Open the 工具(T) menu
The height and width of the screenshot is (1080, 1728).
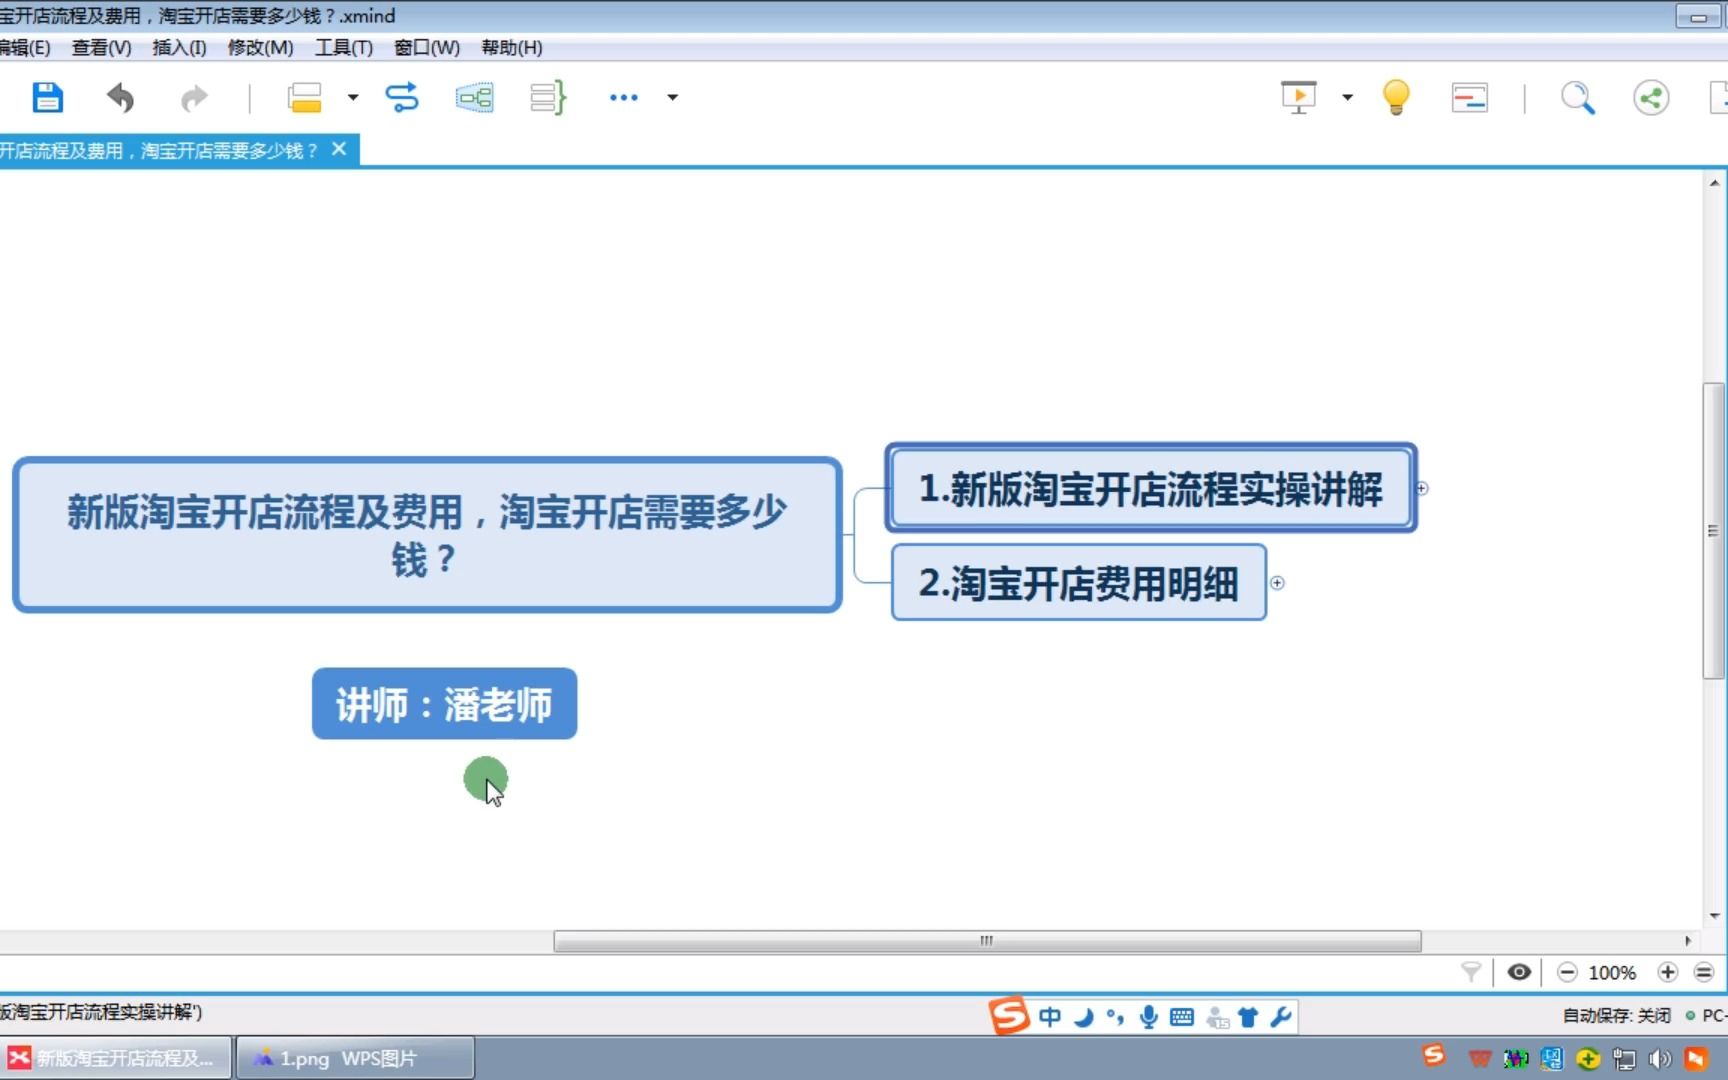coord(343,47)
